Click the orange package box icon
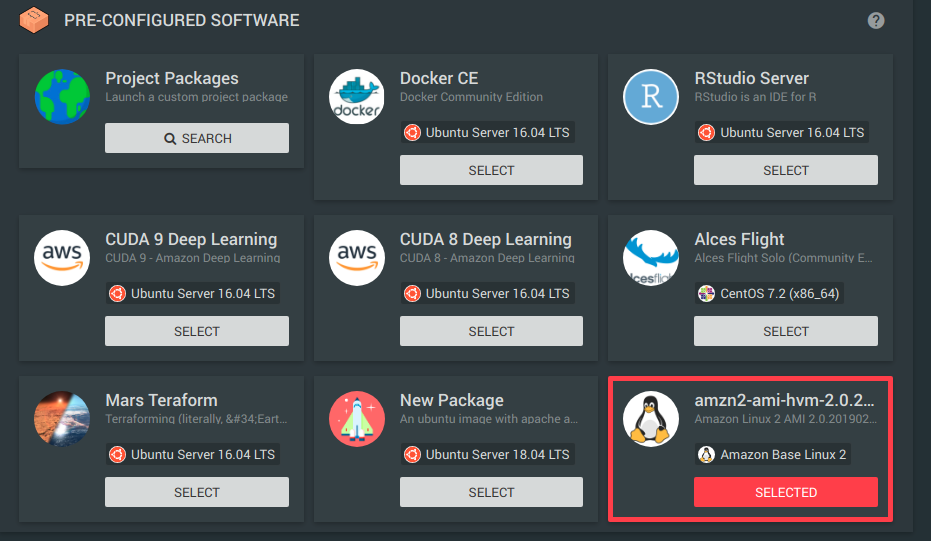This screenshot has height=541, width=931. click(34, 20)
